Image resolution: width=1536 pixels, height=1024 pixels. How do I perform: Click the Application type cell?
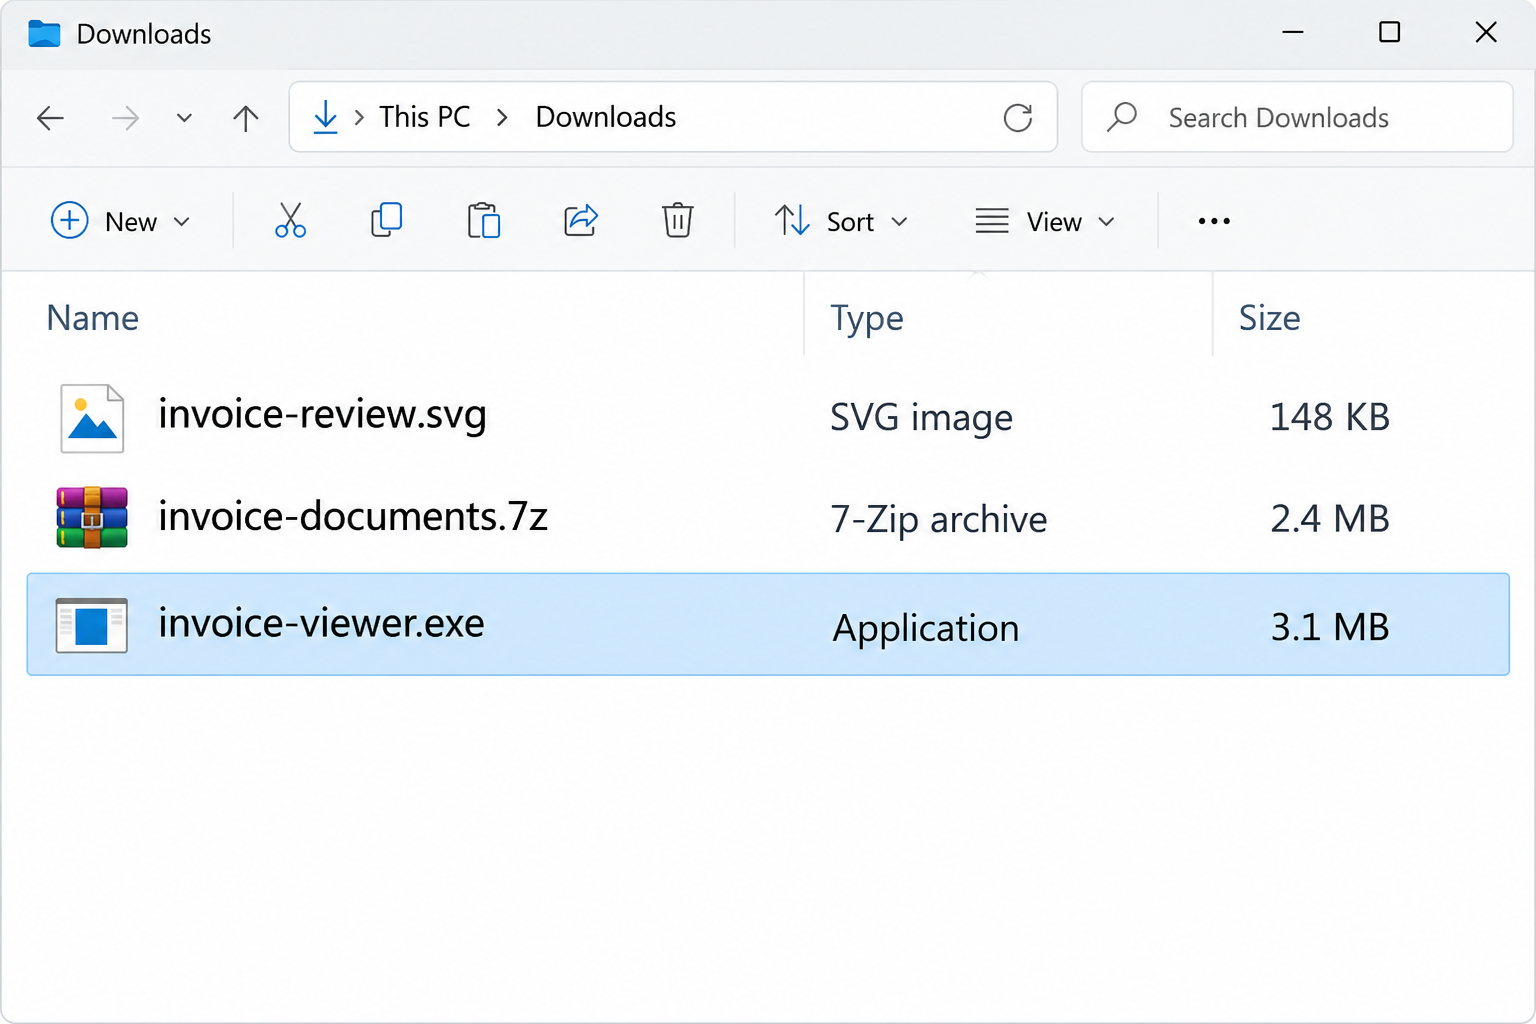(926, 628)
